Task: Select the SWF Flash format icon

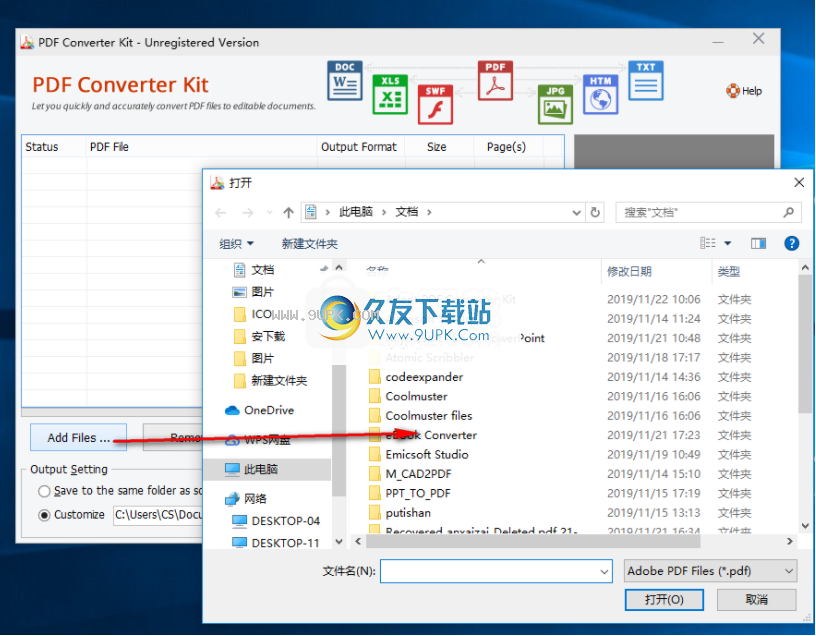Action: pyautogui.click(x=435, y=104)
